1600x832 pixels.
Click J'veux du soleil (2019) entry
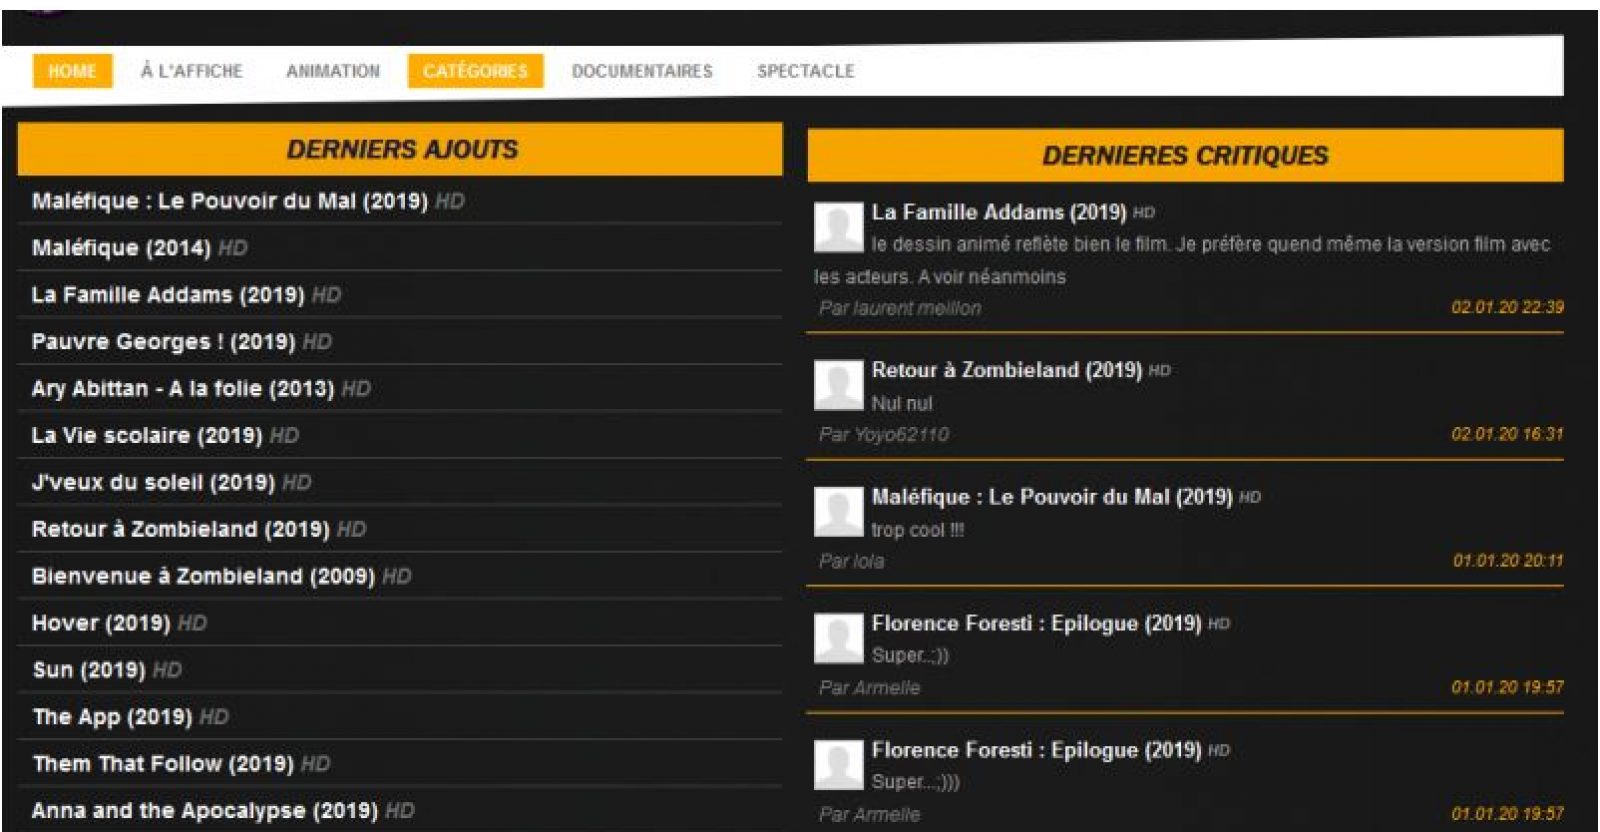pos(153,483)
